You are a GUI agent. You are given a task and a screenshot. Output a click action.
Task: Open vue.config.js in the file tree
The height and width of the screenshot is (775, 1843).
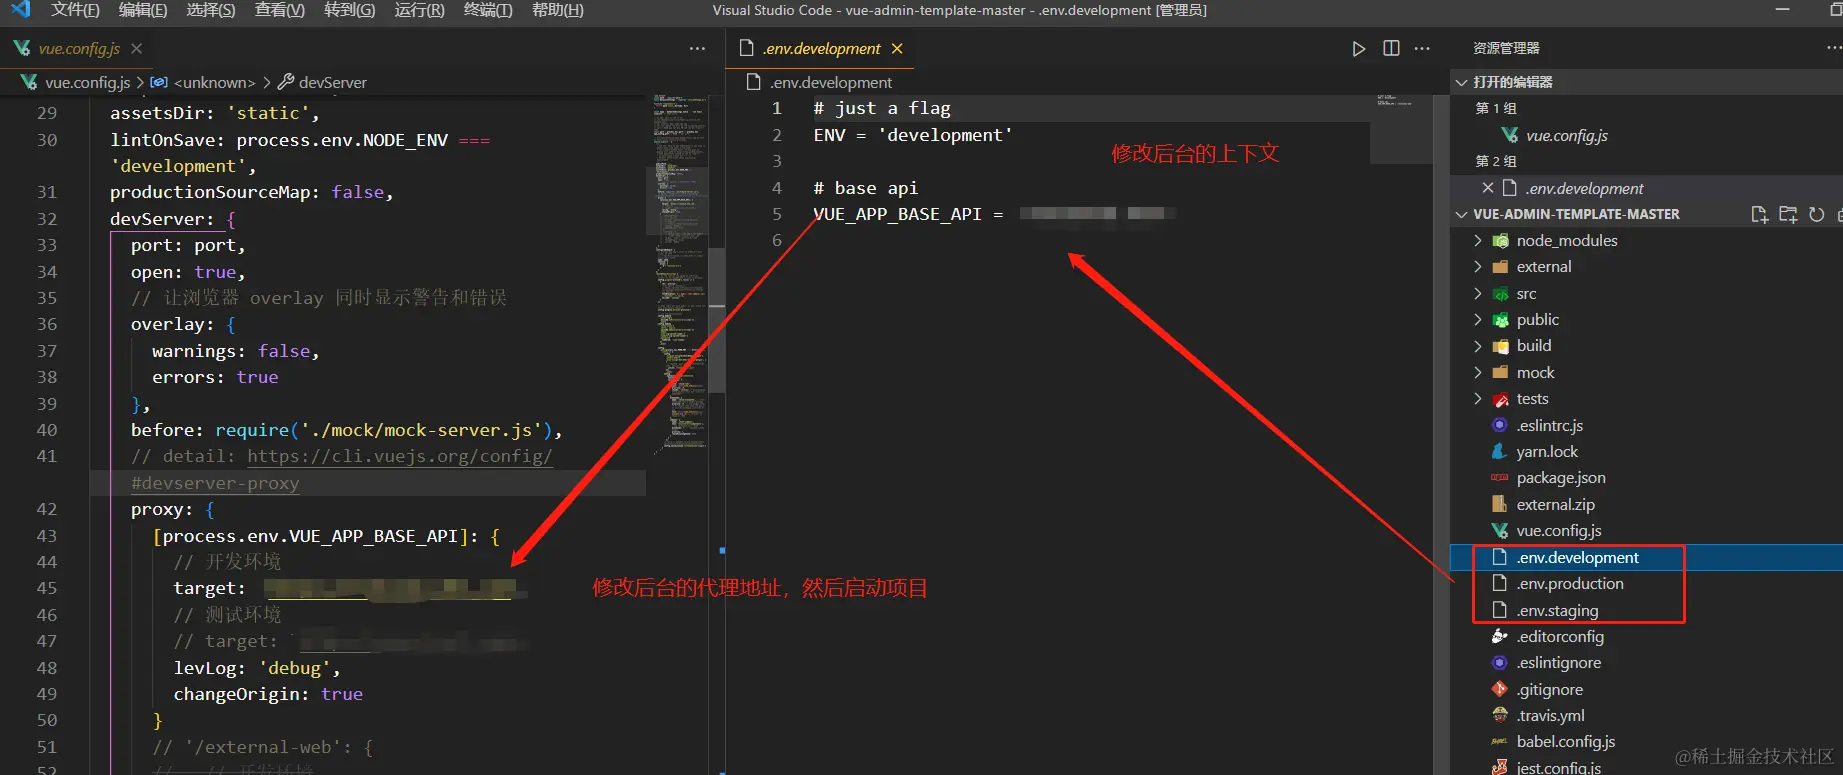click(1558, 531)
